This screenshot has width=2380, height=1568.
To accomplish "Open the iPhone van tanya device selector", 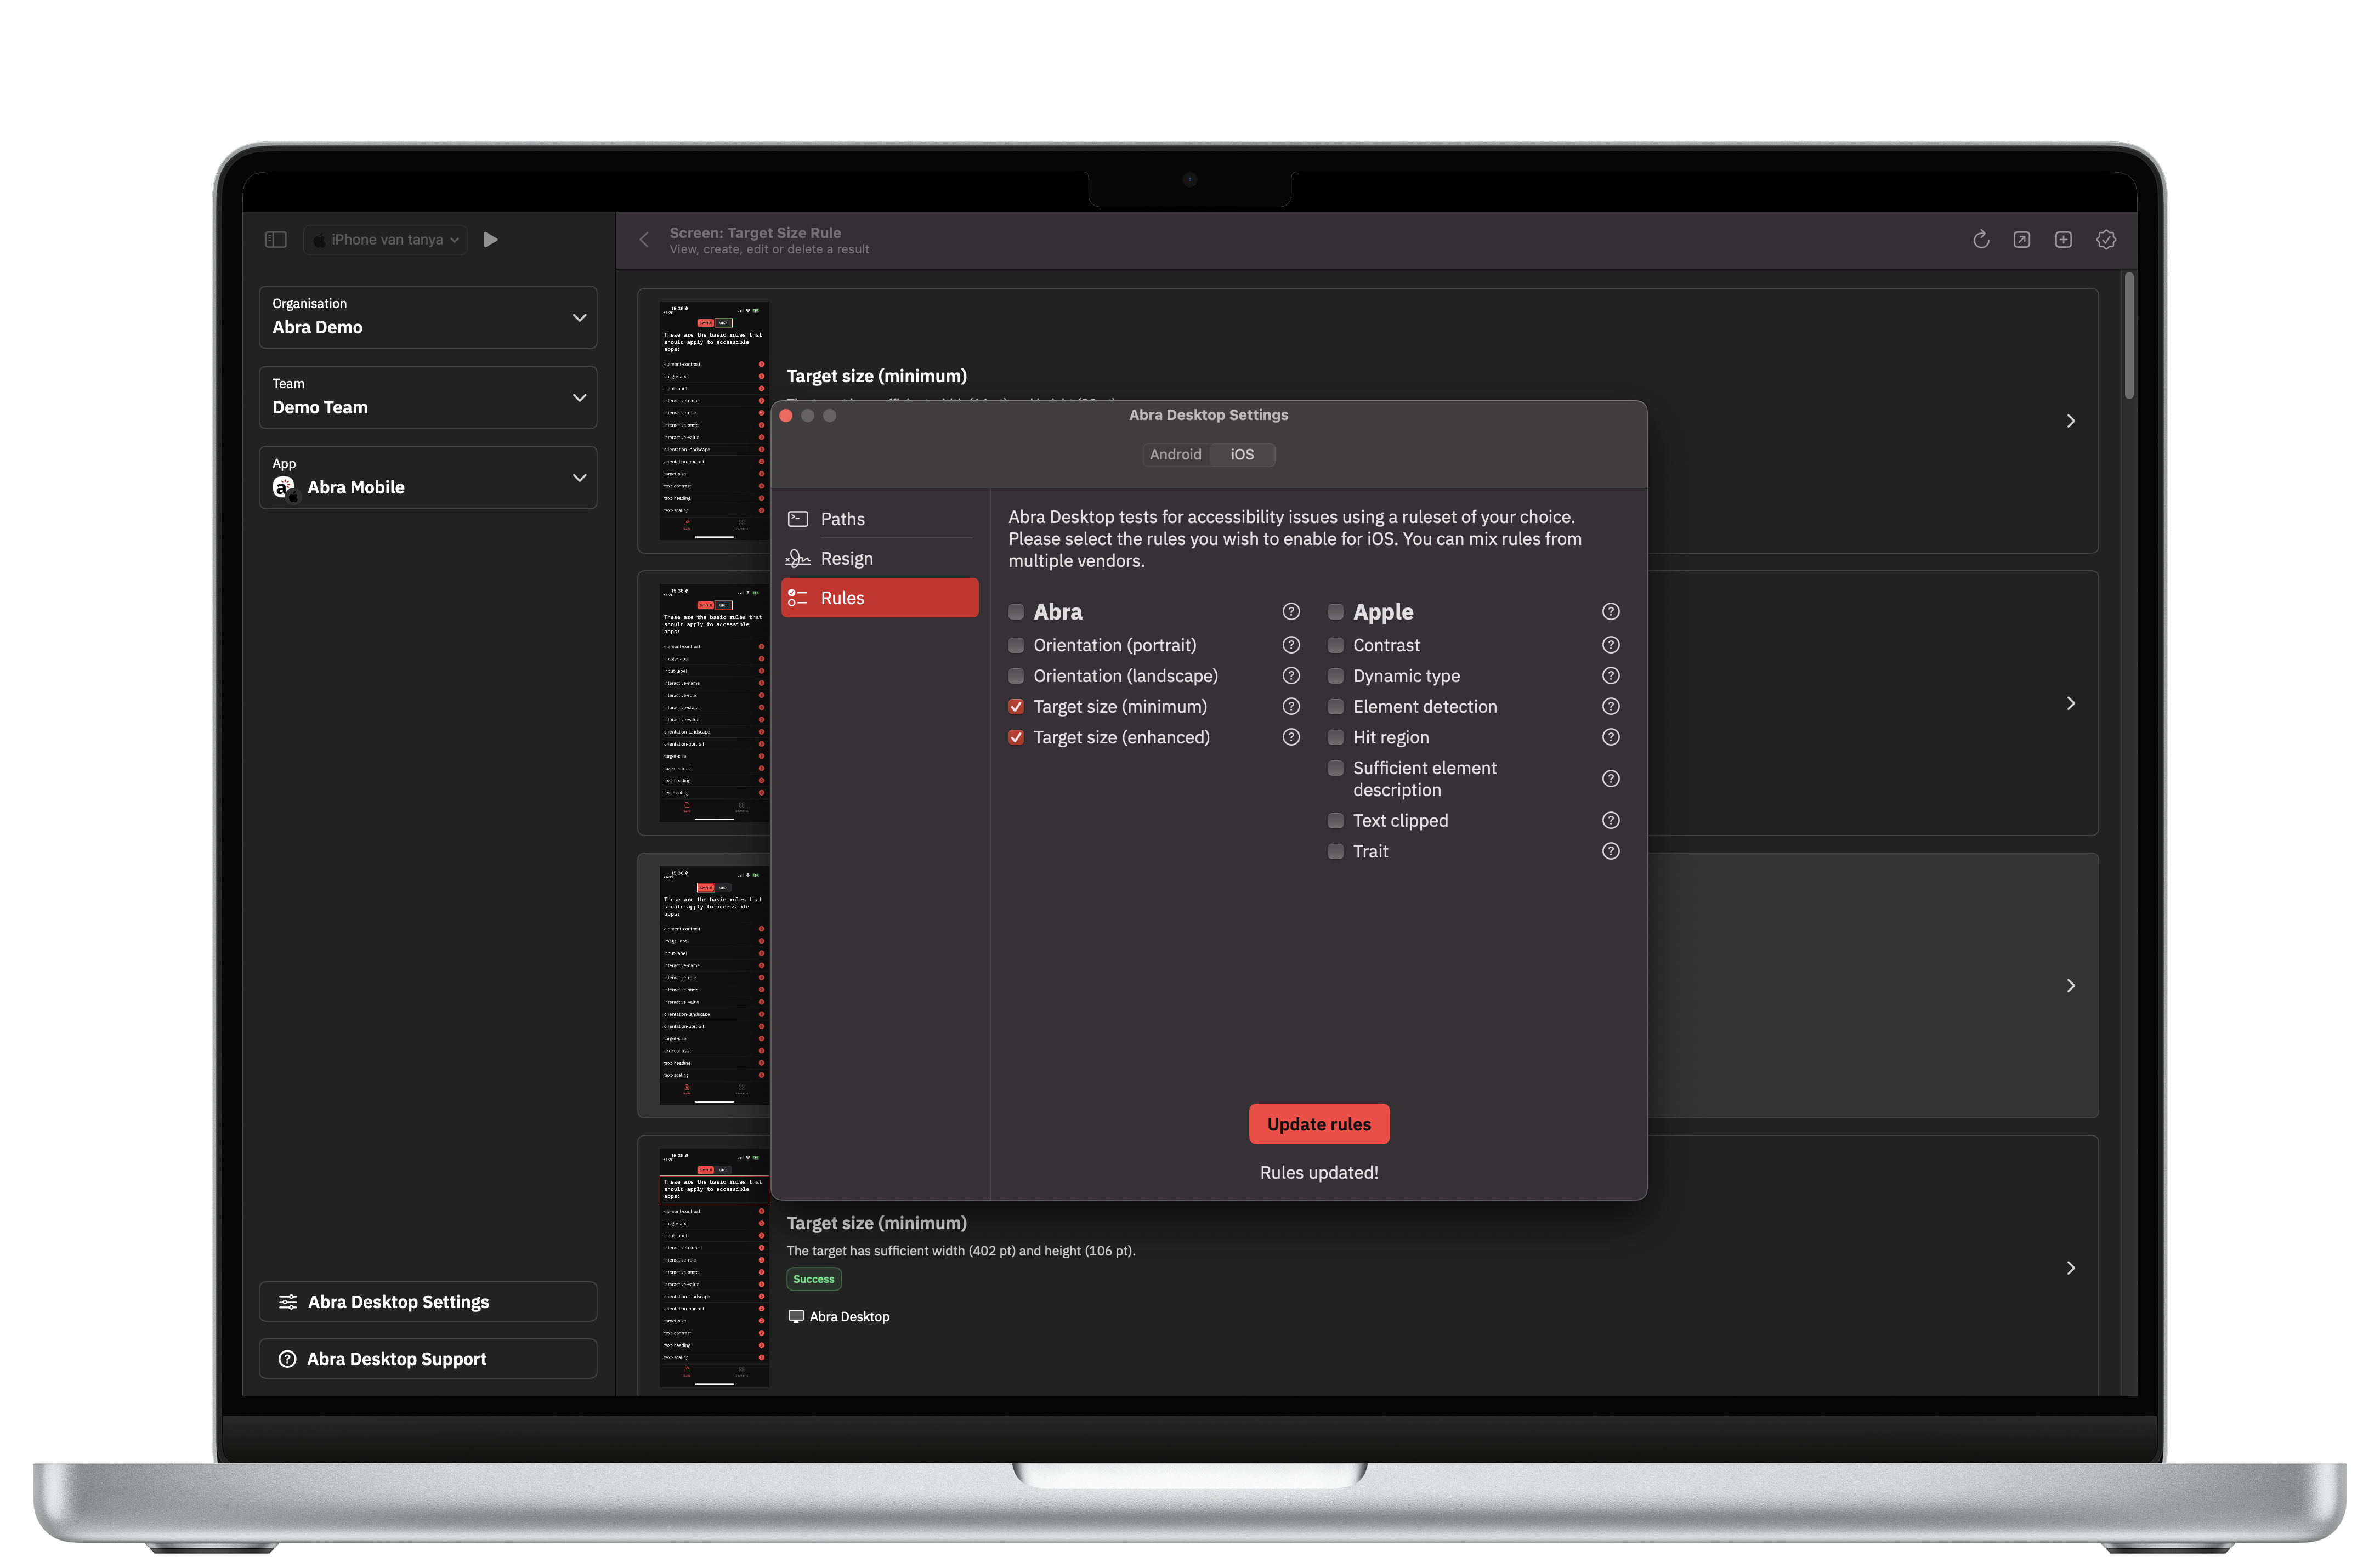I will coord(386,240).
